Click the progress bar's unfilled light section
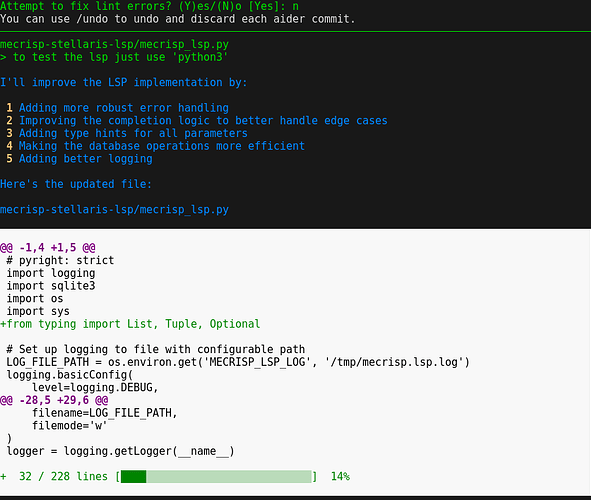The height and width of the screenshot is (500, 591). click(x=229, y=477)
